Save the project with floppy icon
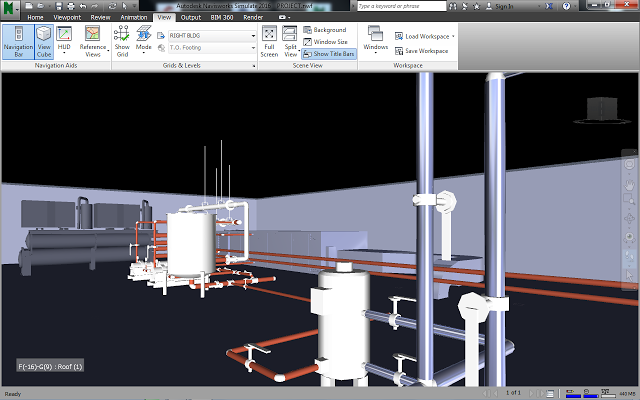The width and height of the screenshot is (640, 400). (x=59, y=6)
